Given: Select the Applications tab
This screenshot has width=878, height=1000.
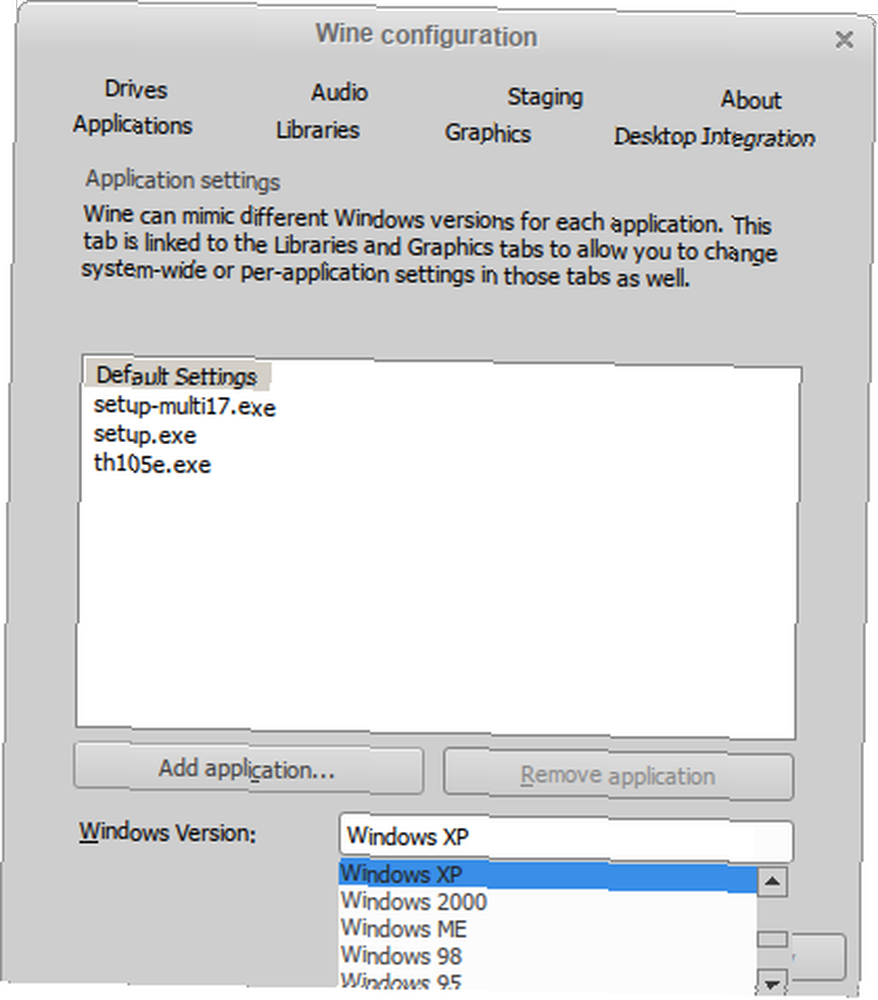Looking at the screenshot, I should [x=133, y=125].
